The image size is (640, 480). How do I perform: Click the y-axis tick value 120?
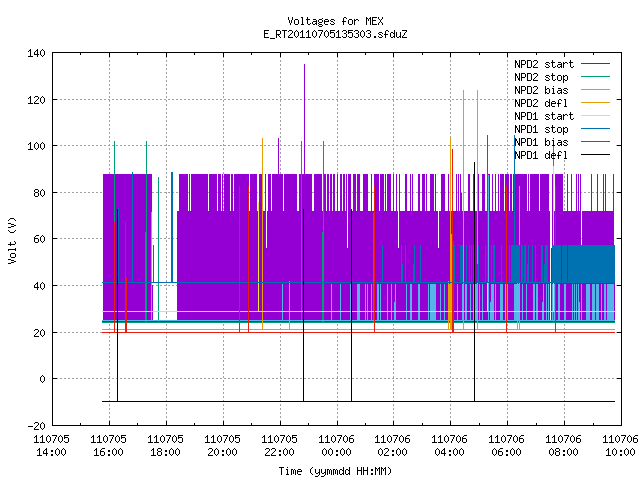click(x=36, y=100)
